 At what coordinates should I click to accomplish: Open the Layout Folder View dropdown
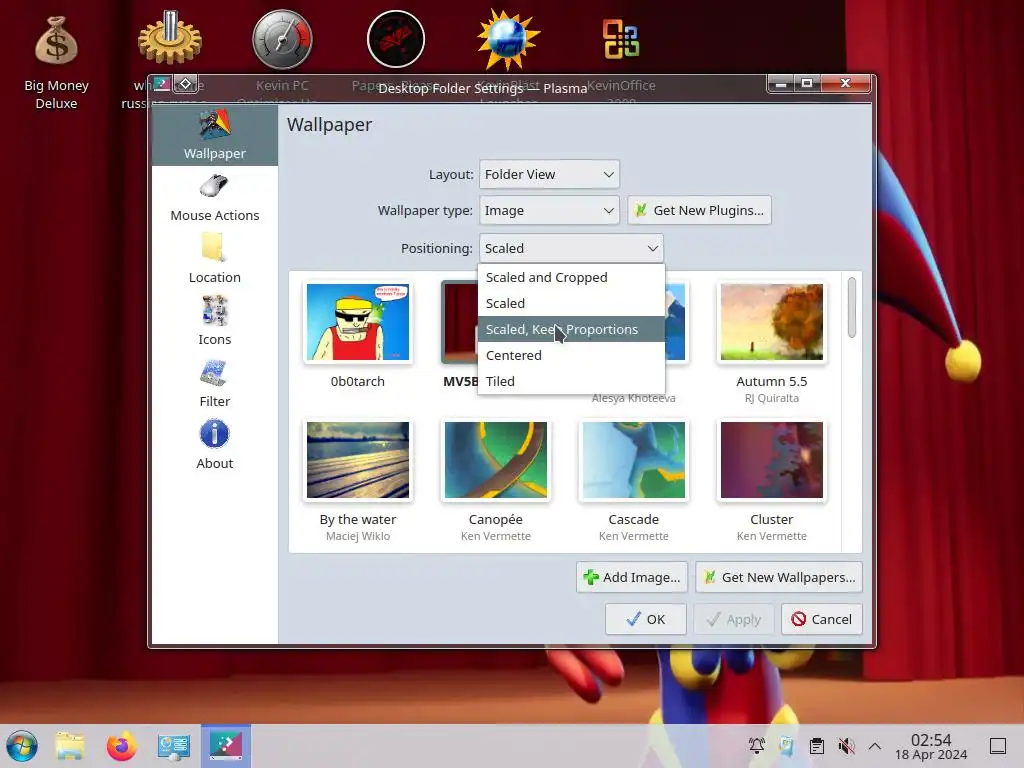pos(549,174)
